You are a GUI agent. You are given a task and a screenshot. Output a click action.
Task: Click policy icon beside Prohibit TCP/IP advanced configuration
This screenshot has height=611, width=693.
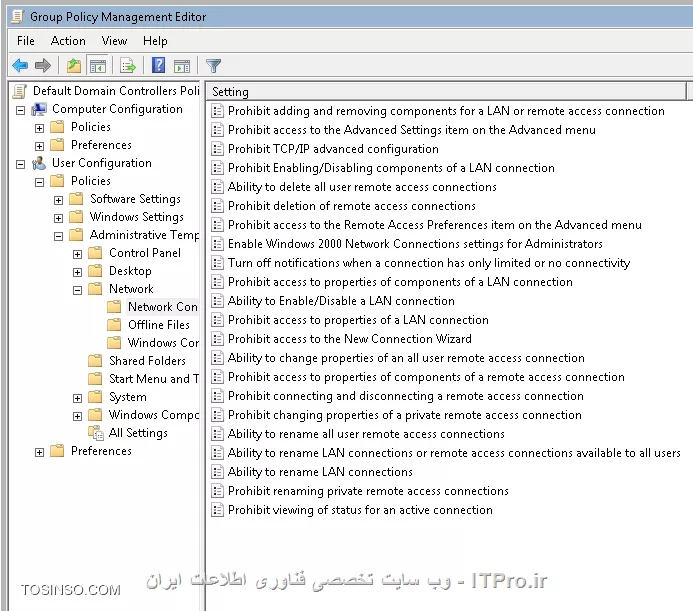coord(217,149)
